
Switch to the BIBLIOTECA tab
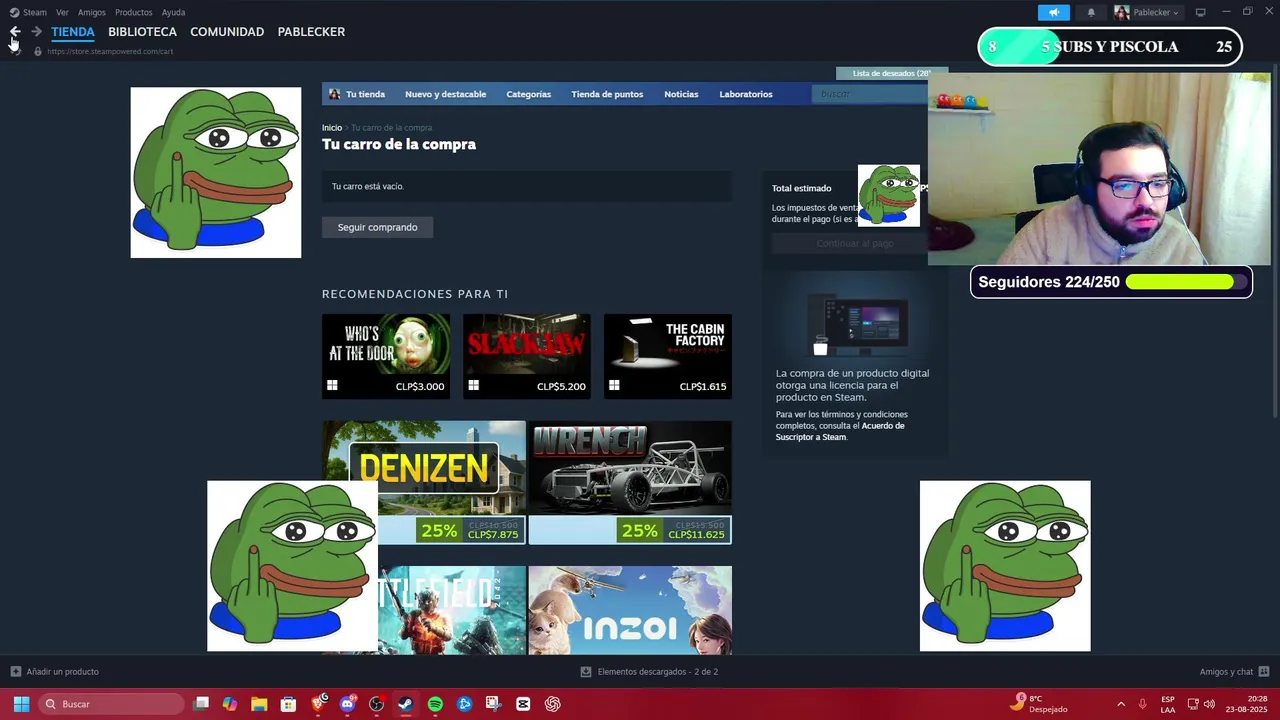(142, 32)
